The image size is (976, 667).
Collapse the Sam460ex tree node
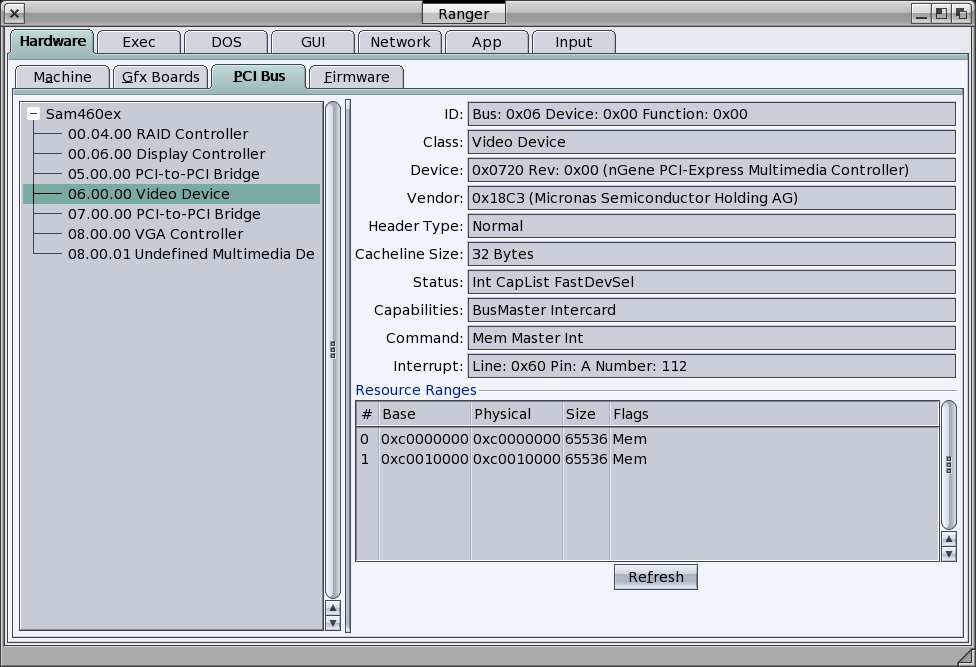(34, 114)
